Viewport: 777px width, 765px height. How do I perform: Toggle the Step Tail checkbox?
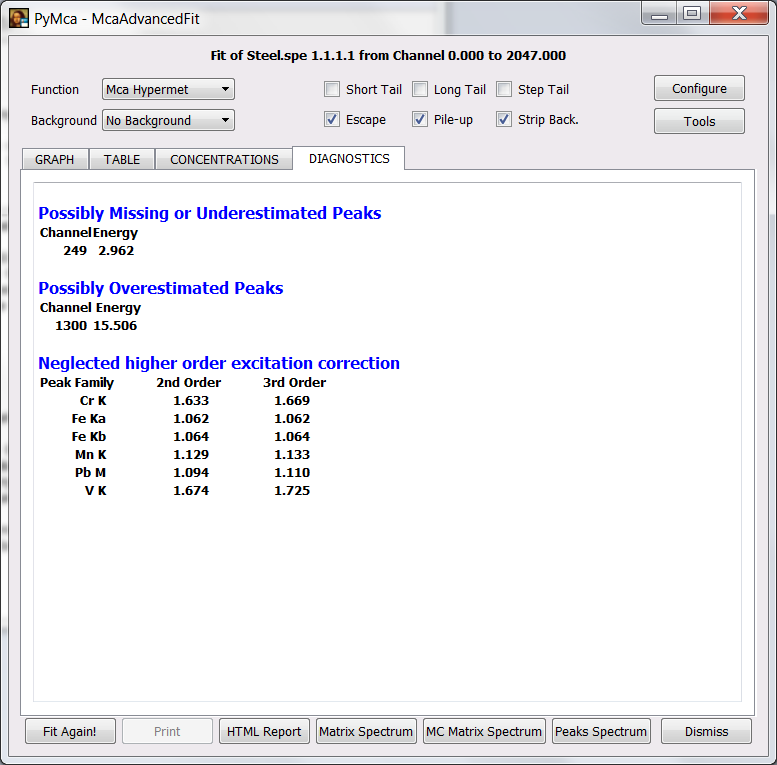pyautogui.click(x=504, y=90)
